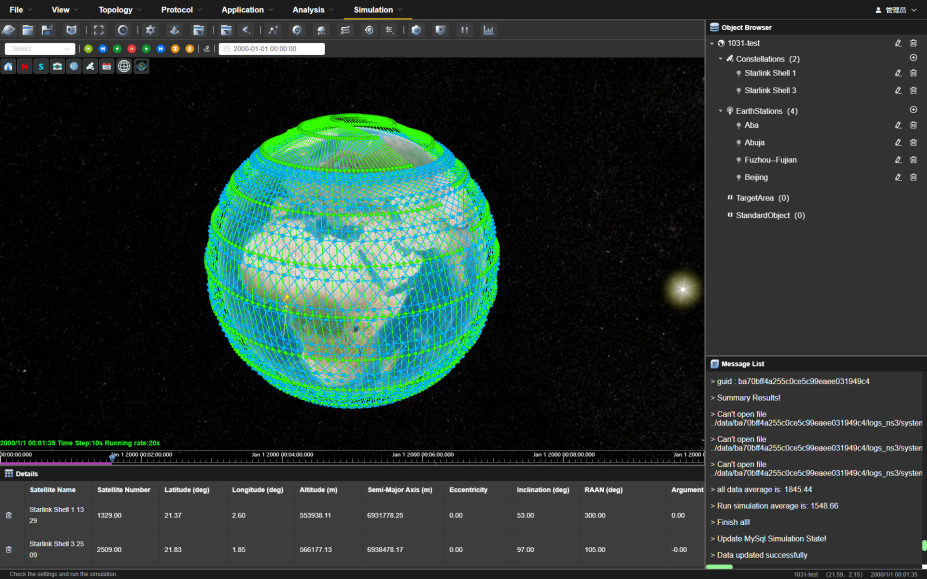Click the simulation date time input field

(272, 48)
